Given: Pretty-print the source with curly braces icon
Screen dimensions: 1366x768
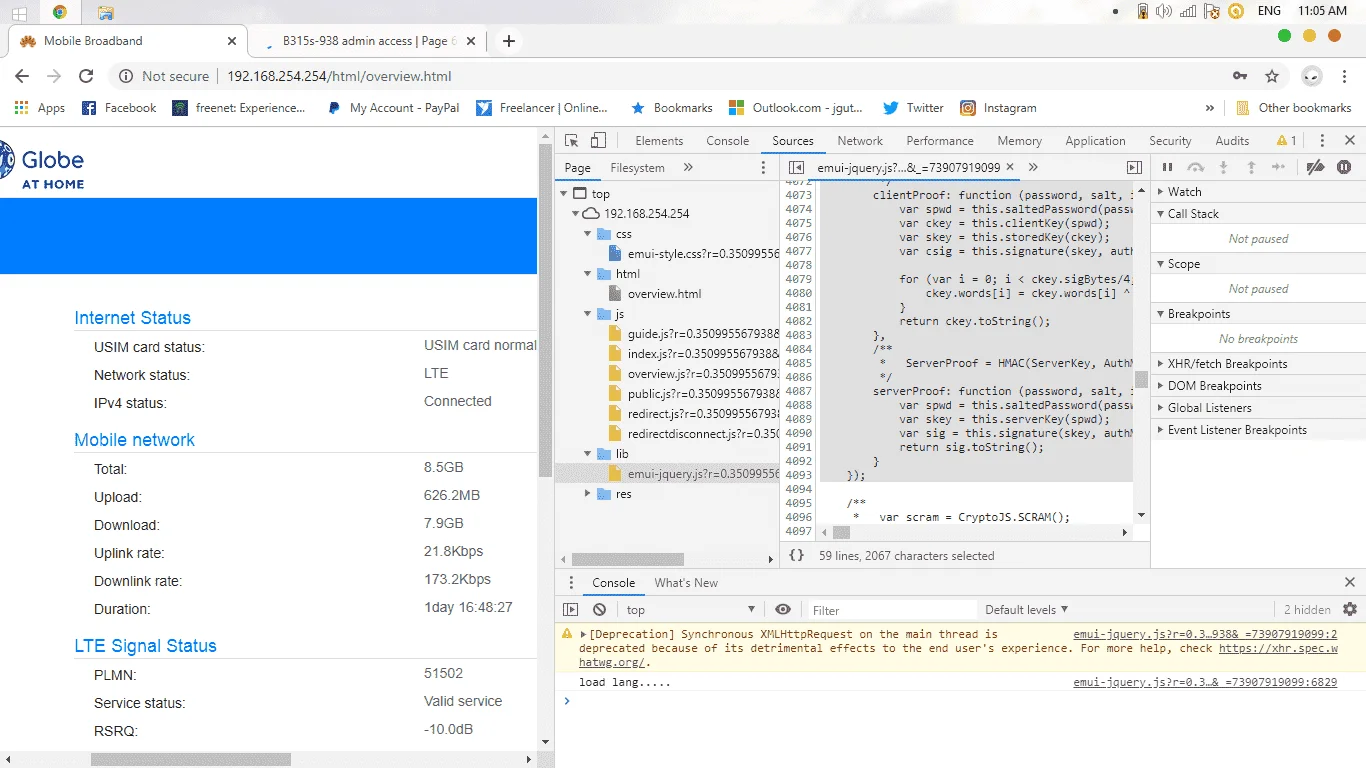Looking at the screenshot, I should click(796, 555).
